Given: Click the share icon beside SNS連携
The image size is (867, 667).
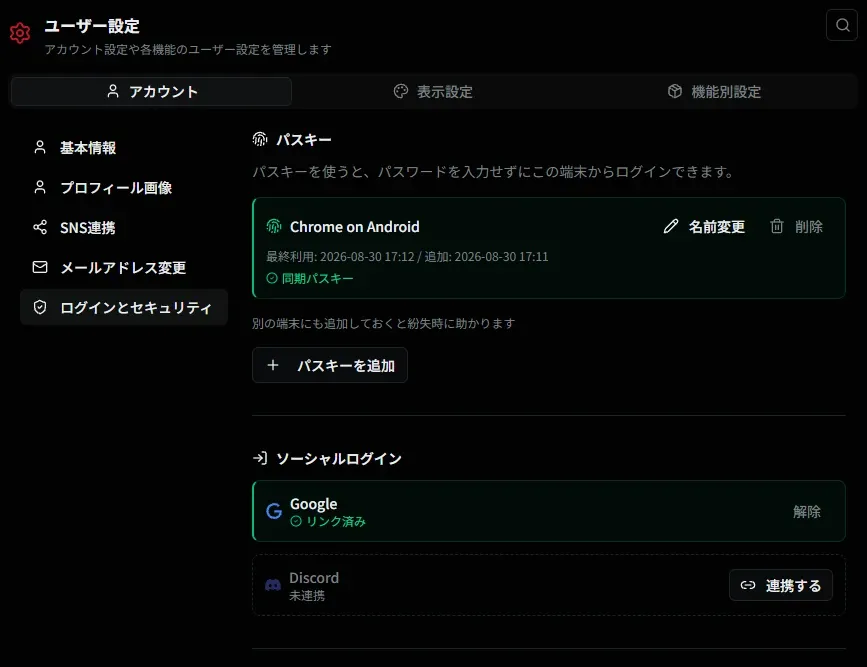Looking at the screenshot, I should pos(40,227).
